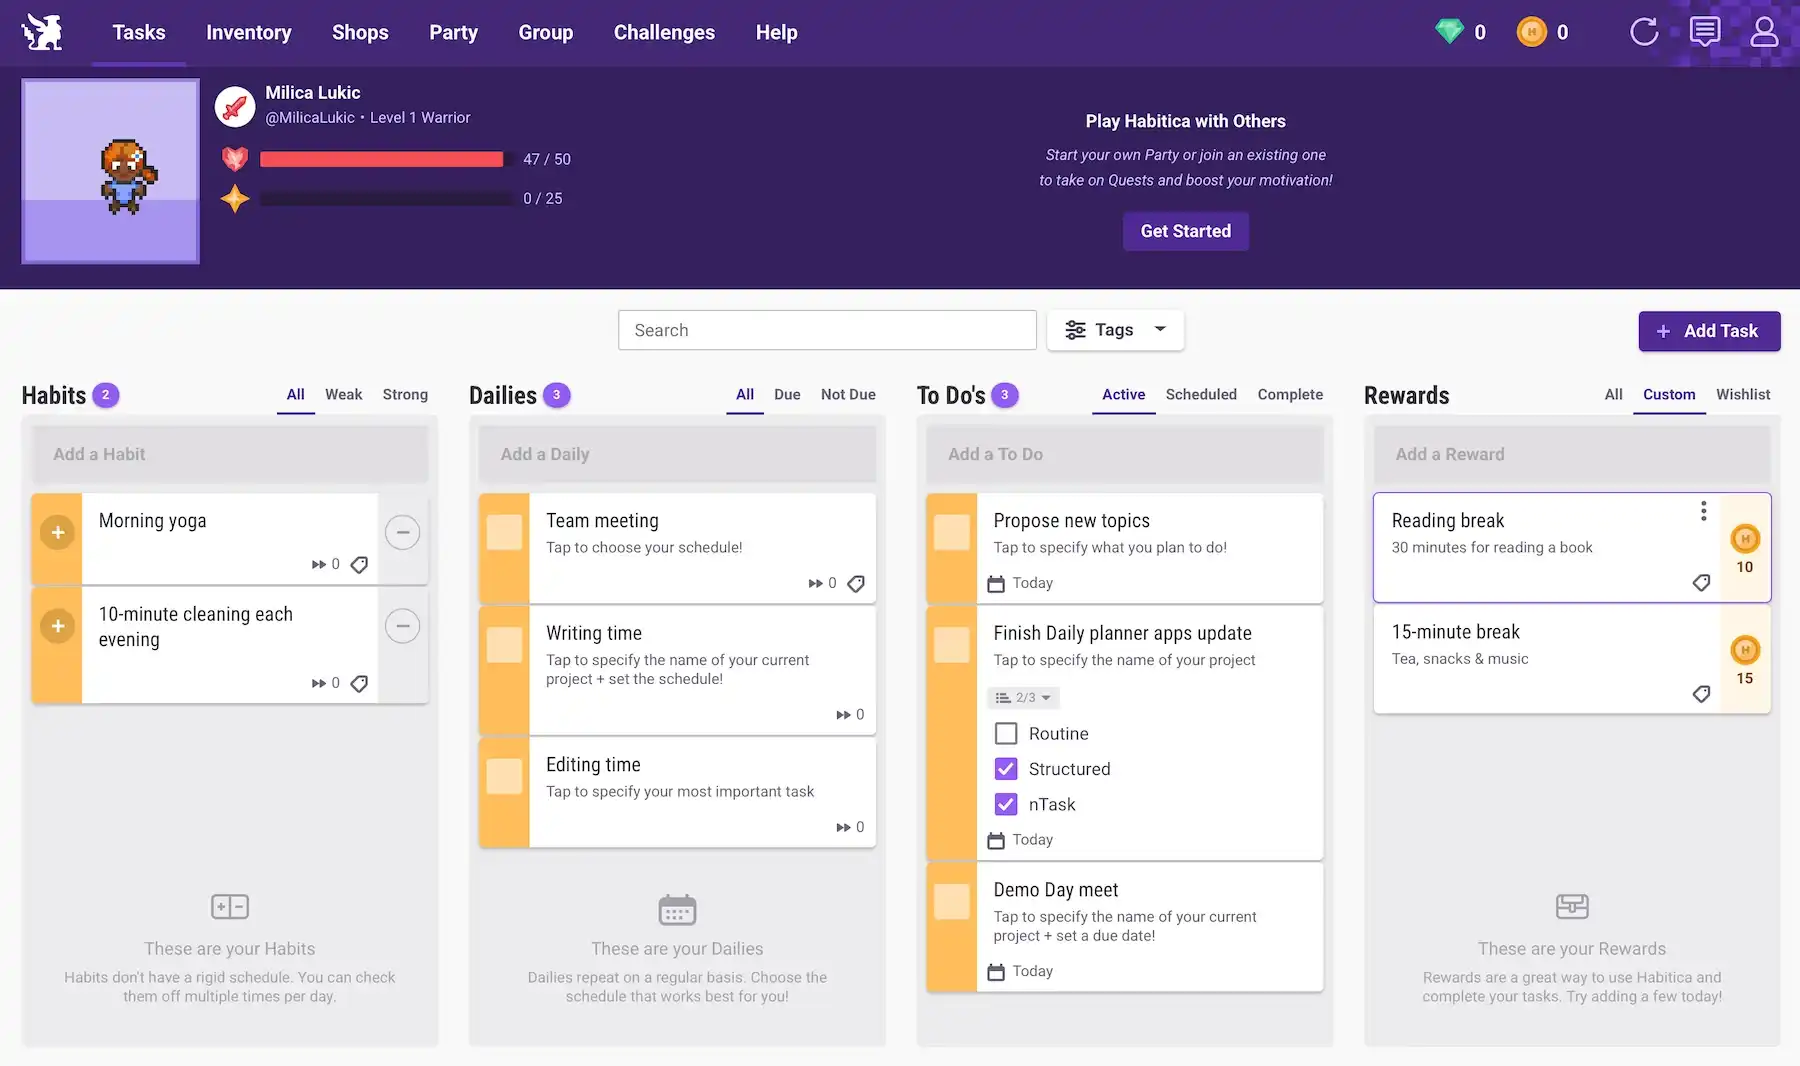Sync with the refresh icon

point(1644,32)
